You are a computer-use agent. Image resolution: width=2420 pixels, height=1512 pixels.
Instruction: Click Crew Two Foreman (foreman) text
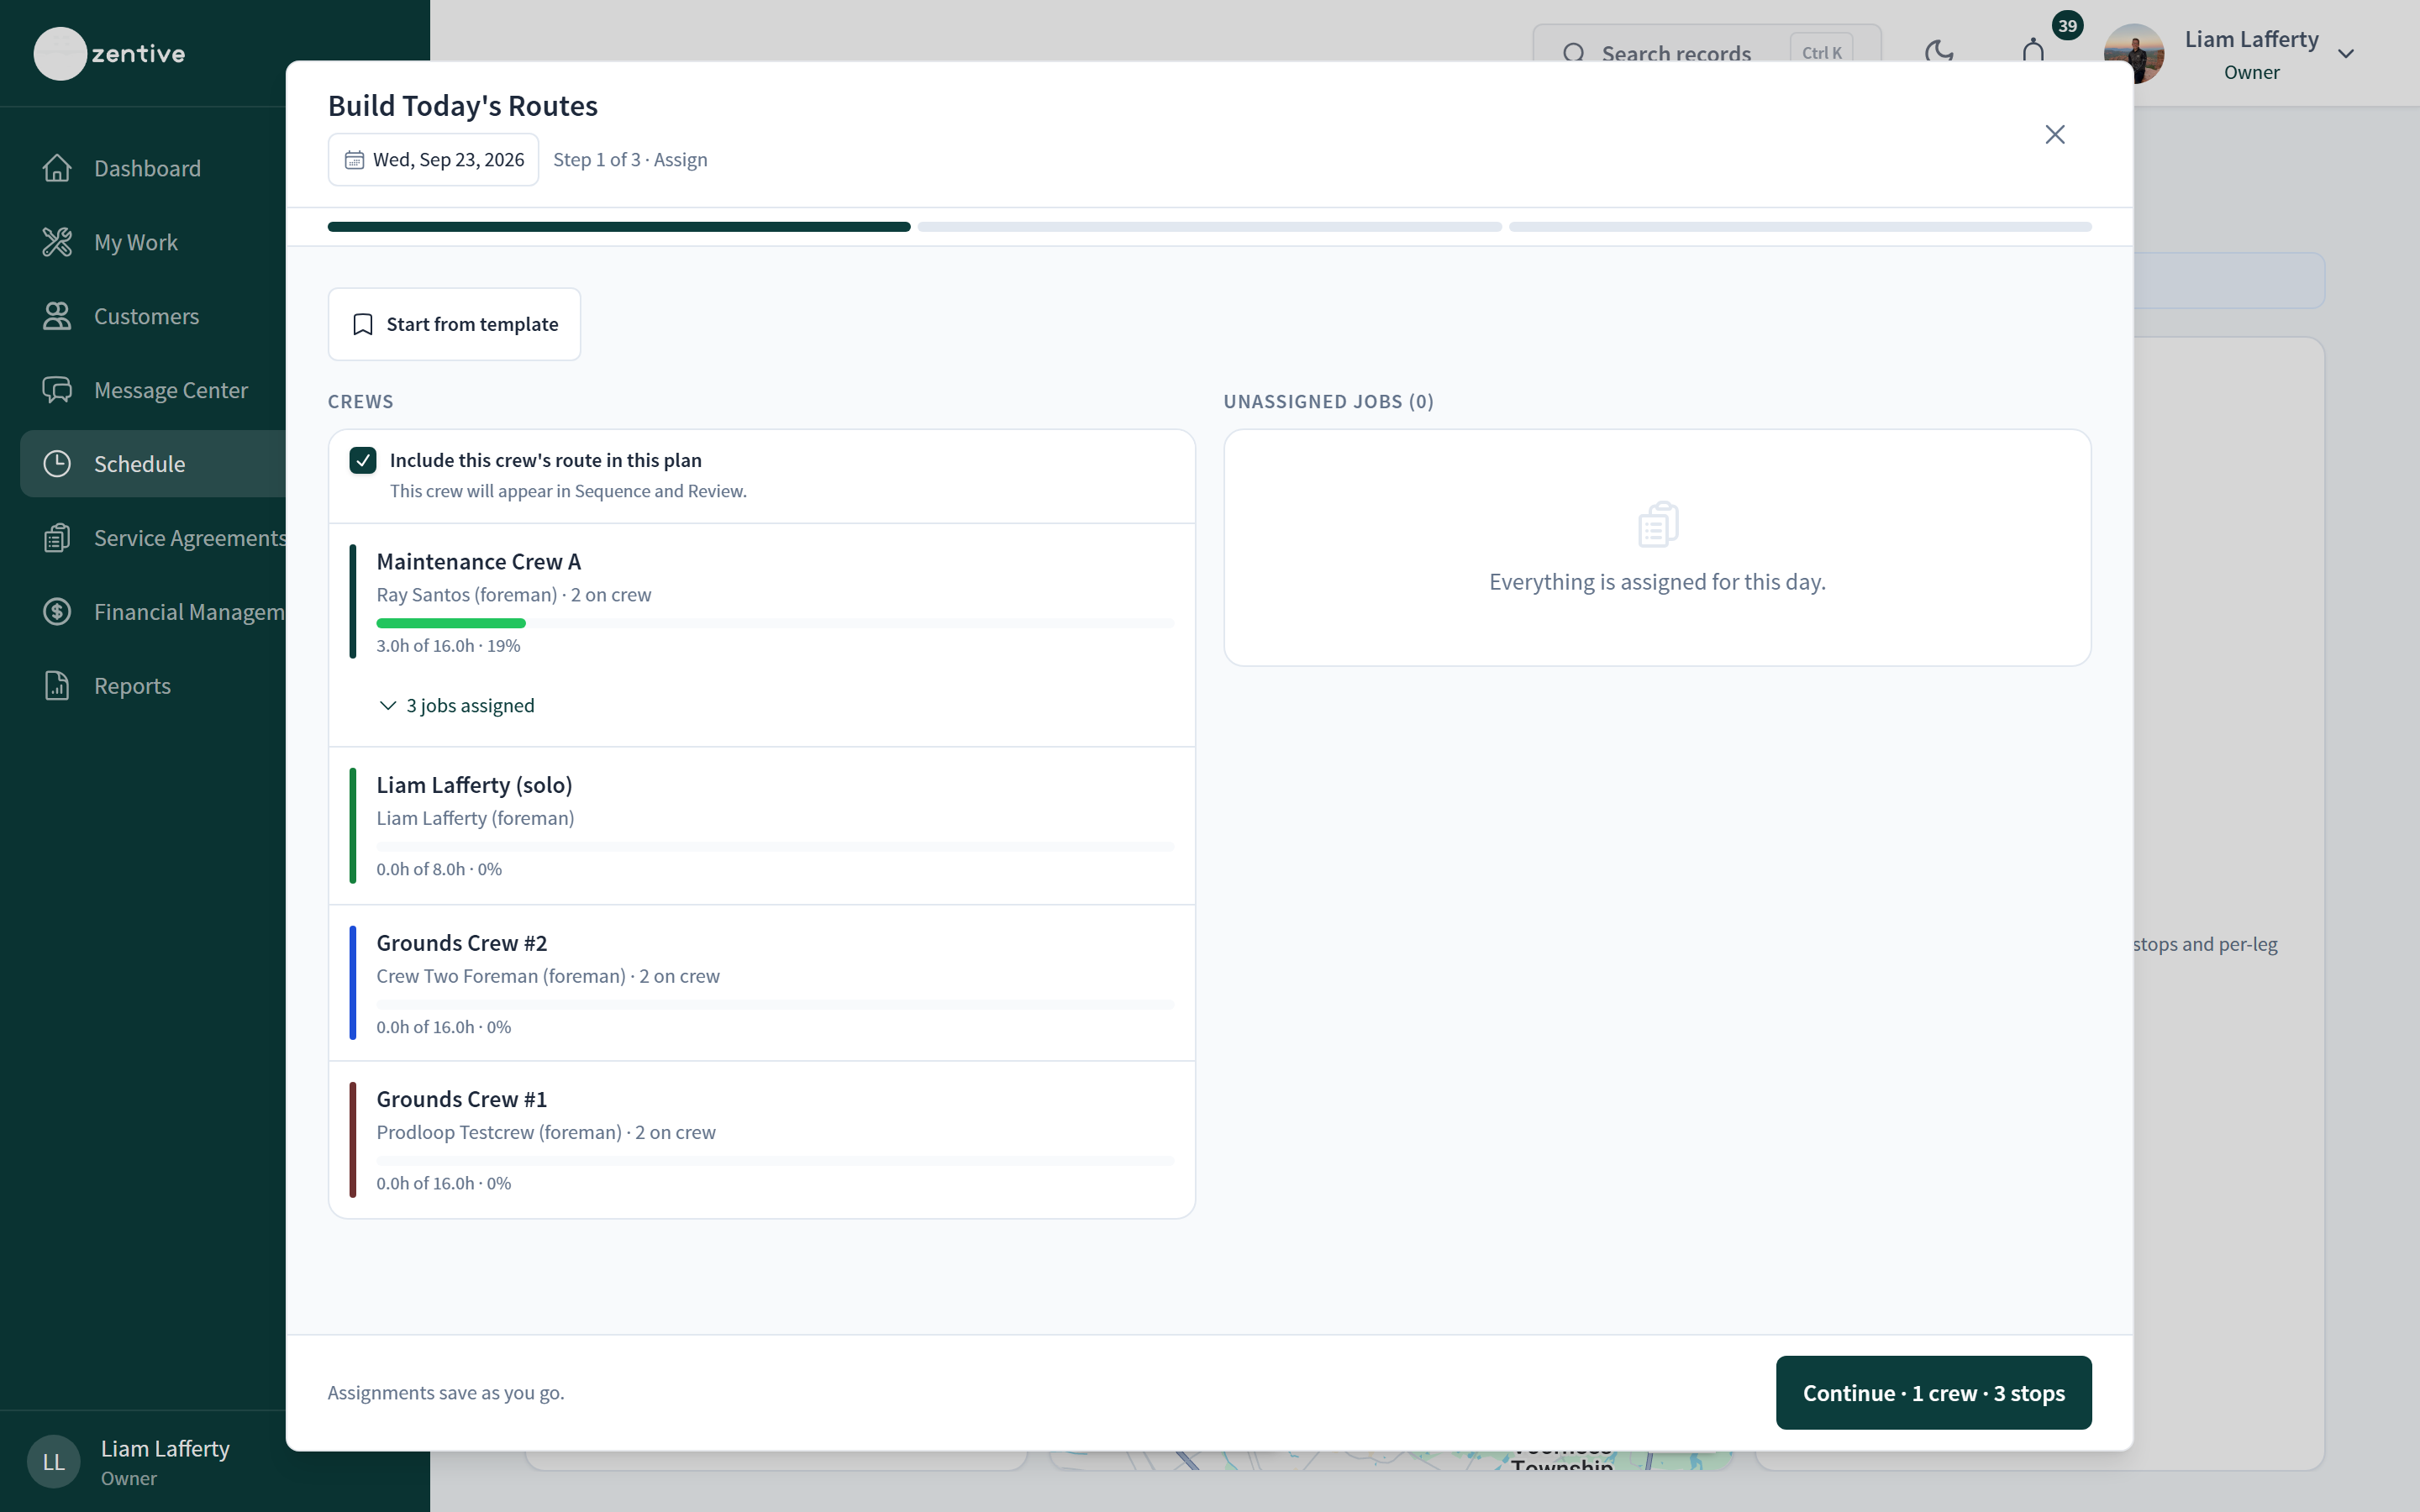501,976
